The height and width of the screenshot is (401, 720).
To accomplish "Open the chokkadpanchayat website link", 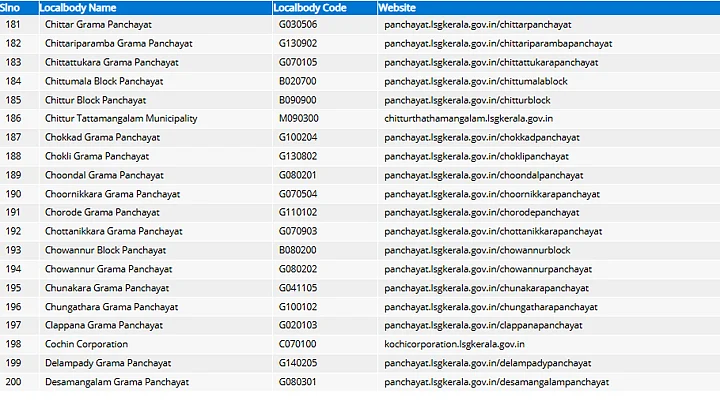I will (482, 137).
